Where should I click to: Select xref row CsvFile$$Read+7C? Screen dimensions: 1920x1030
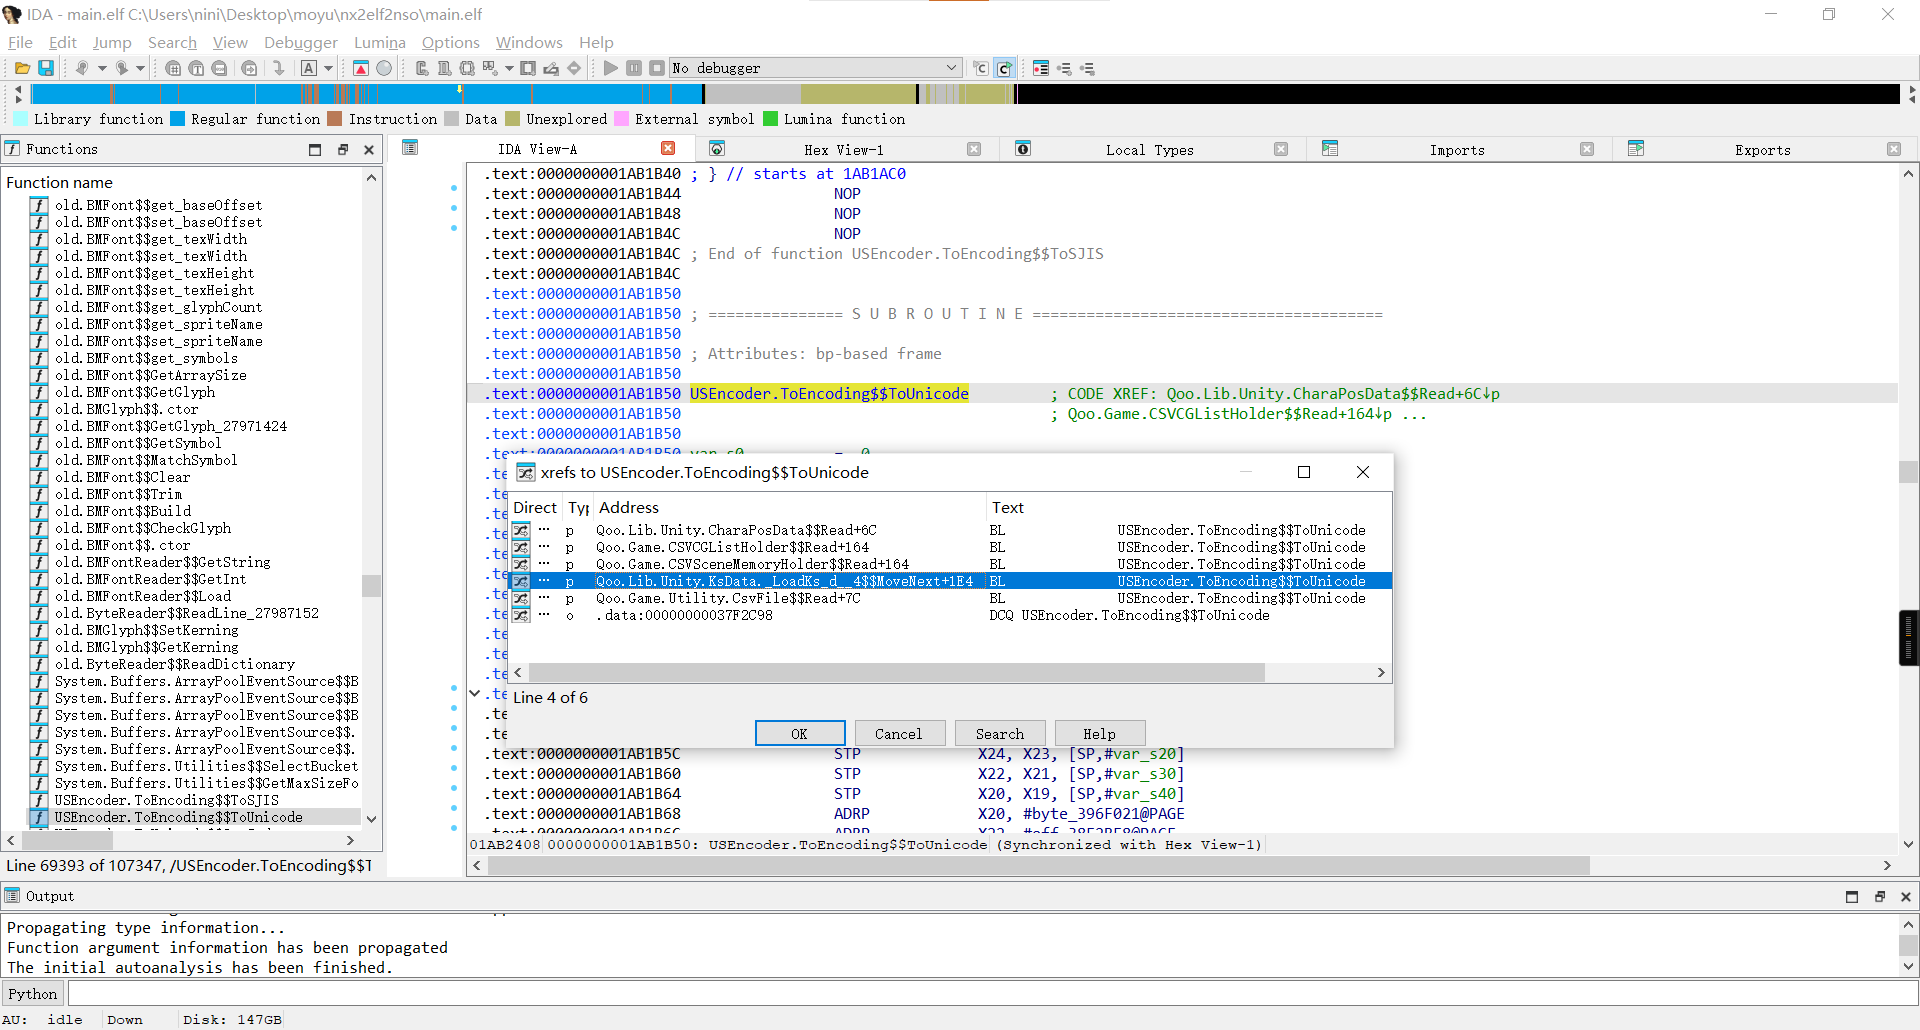[x=950, y=598]
